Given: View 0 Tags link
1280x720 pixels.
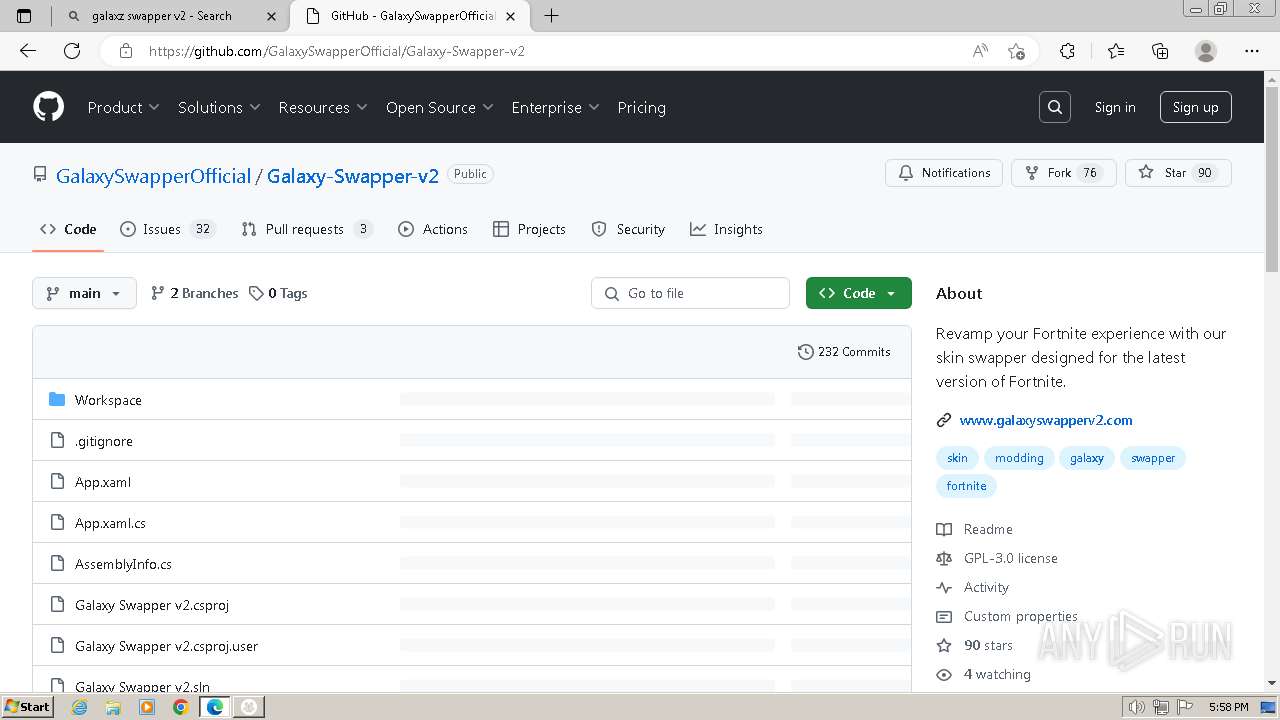Looking at the screenshot, I should pos(278,293).
